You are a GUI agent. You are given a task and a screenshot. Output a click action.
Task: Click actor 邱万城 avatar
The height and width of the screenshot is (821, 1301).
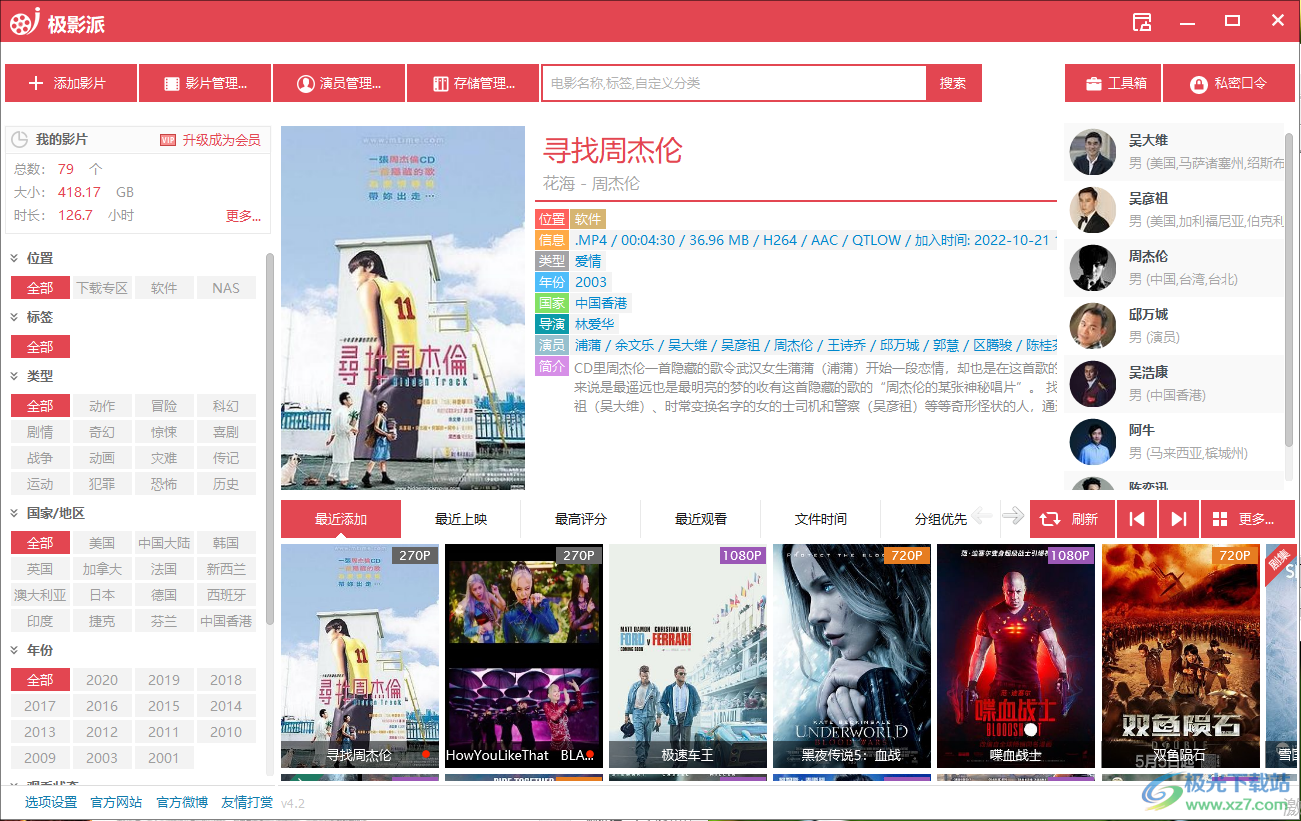click(1092, 326)
